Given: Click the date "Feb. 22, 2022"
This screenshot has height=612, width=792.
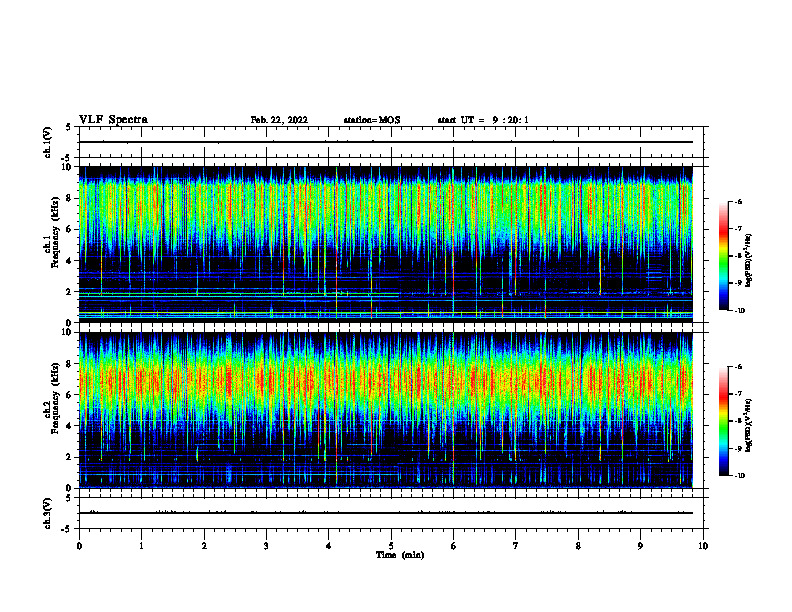Looking at the screenshot, I should pyautogui.click(x=279, y=120).
